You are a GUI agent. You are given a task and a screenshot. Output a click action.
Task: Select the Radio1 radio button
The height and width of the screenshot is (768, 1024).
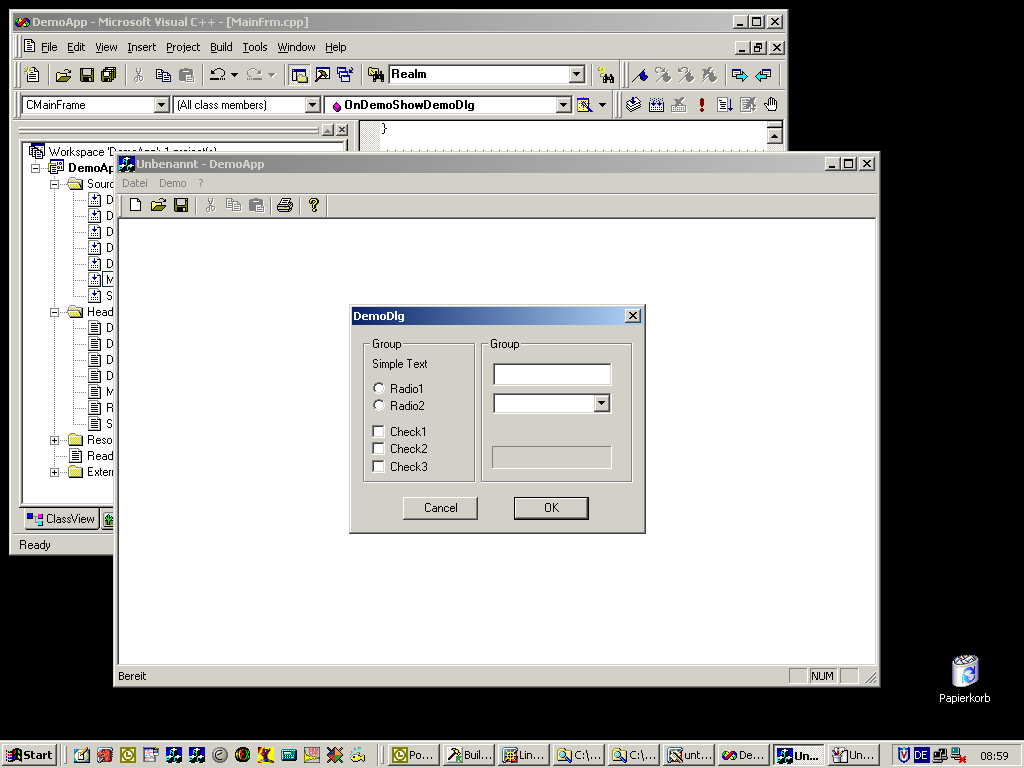pos(379,388)
